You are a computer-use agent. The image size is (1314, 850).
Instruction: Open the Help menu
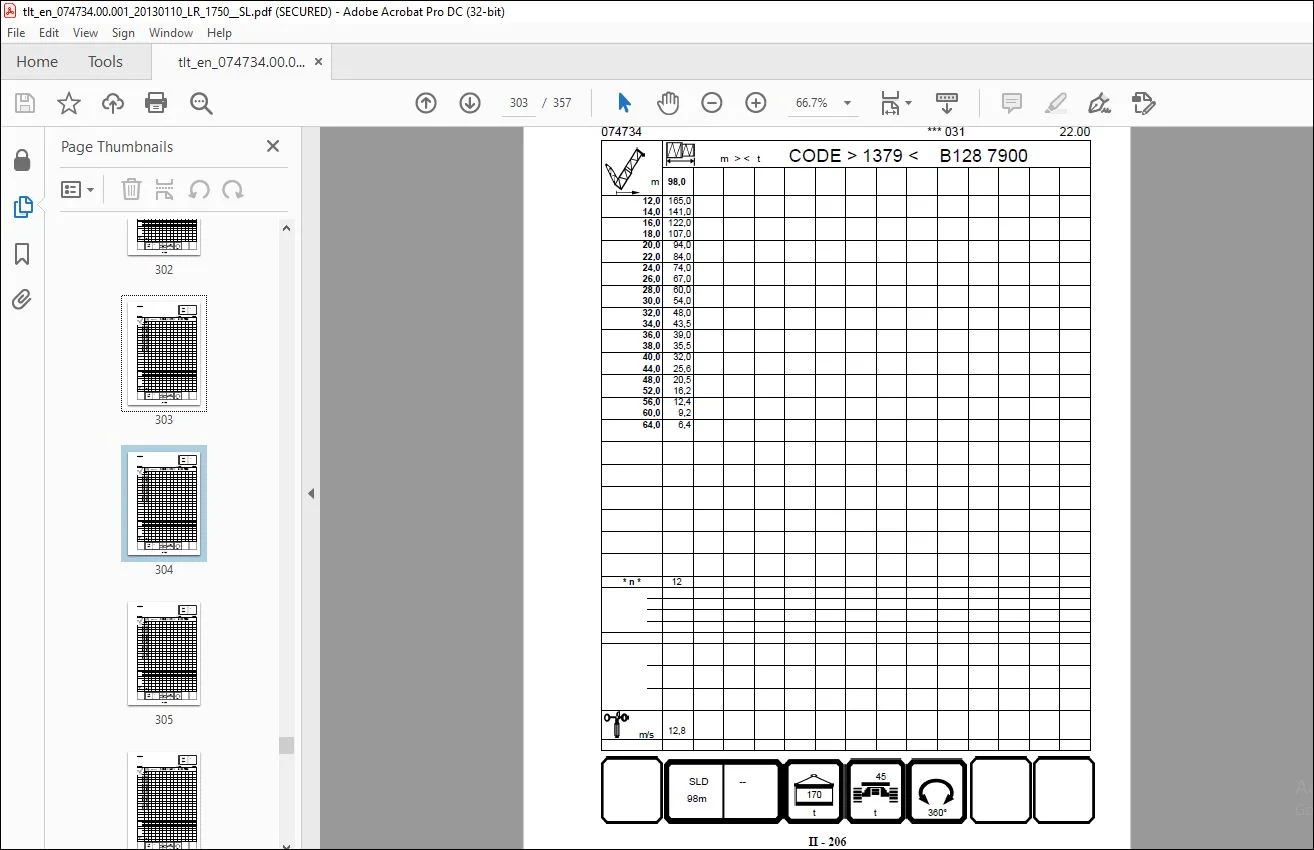219,33
